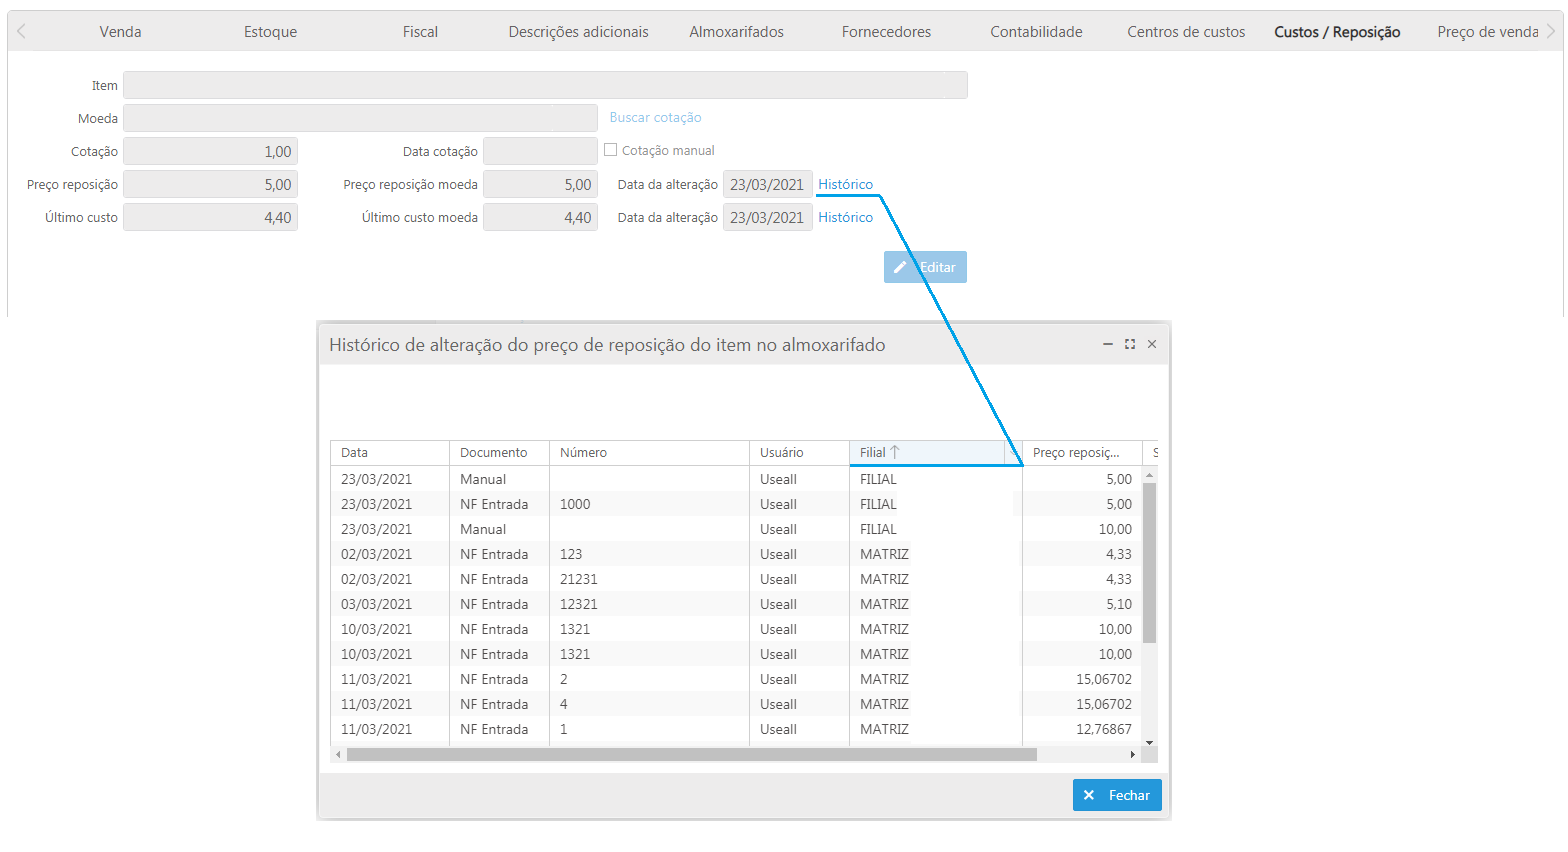This screenshot has width=1568, height=852.
Task: Sort by the Documento column header
Action: tap(499, 452)
